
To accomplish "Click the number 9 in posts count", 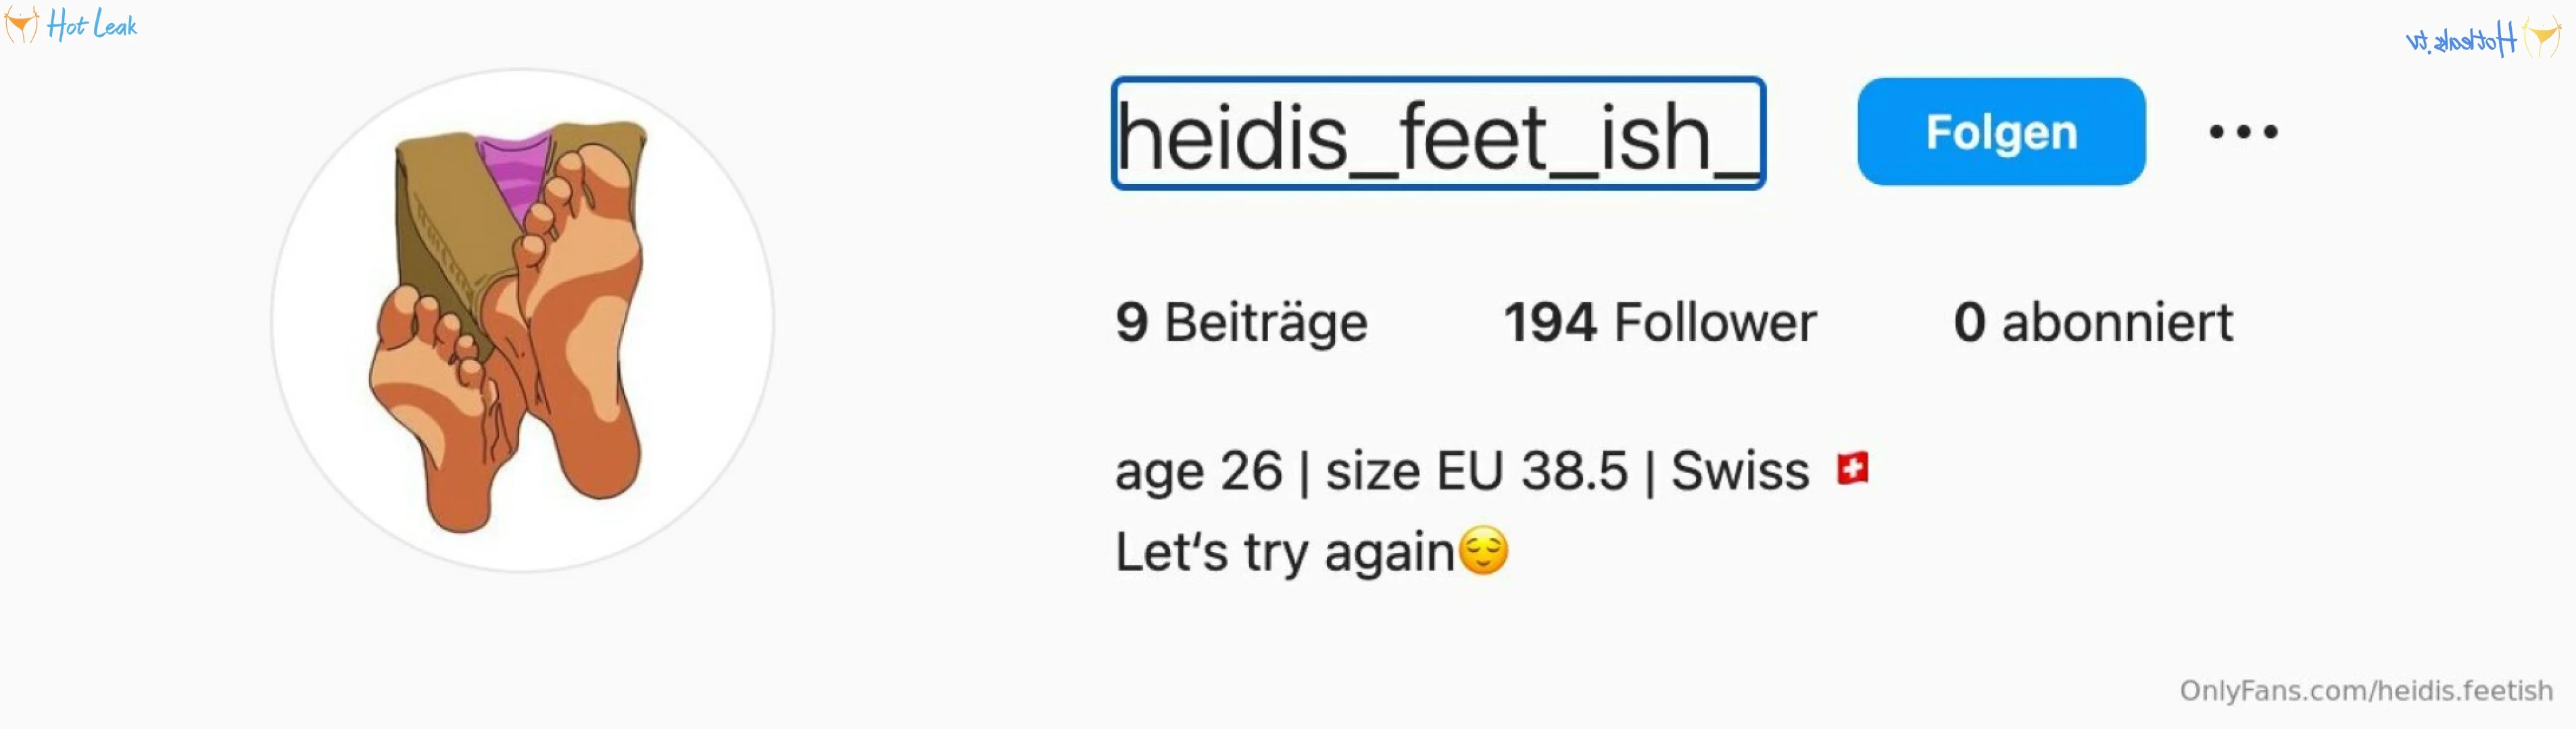I will (1132, 323).
